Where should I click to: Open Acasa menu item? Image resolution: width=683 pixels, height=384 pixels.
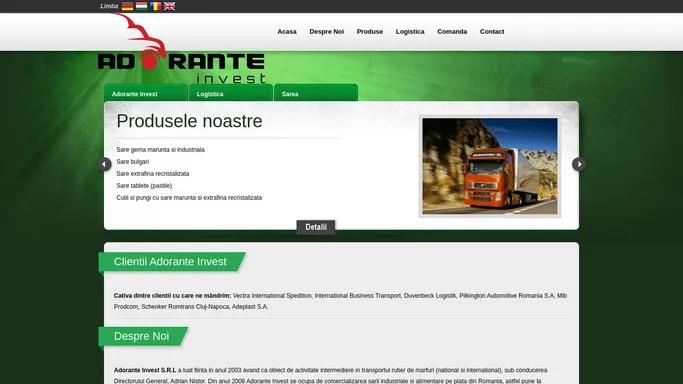[287, 32]
